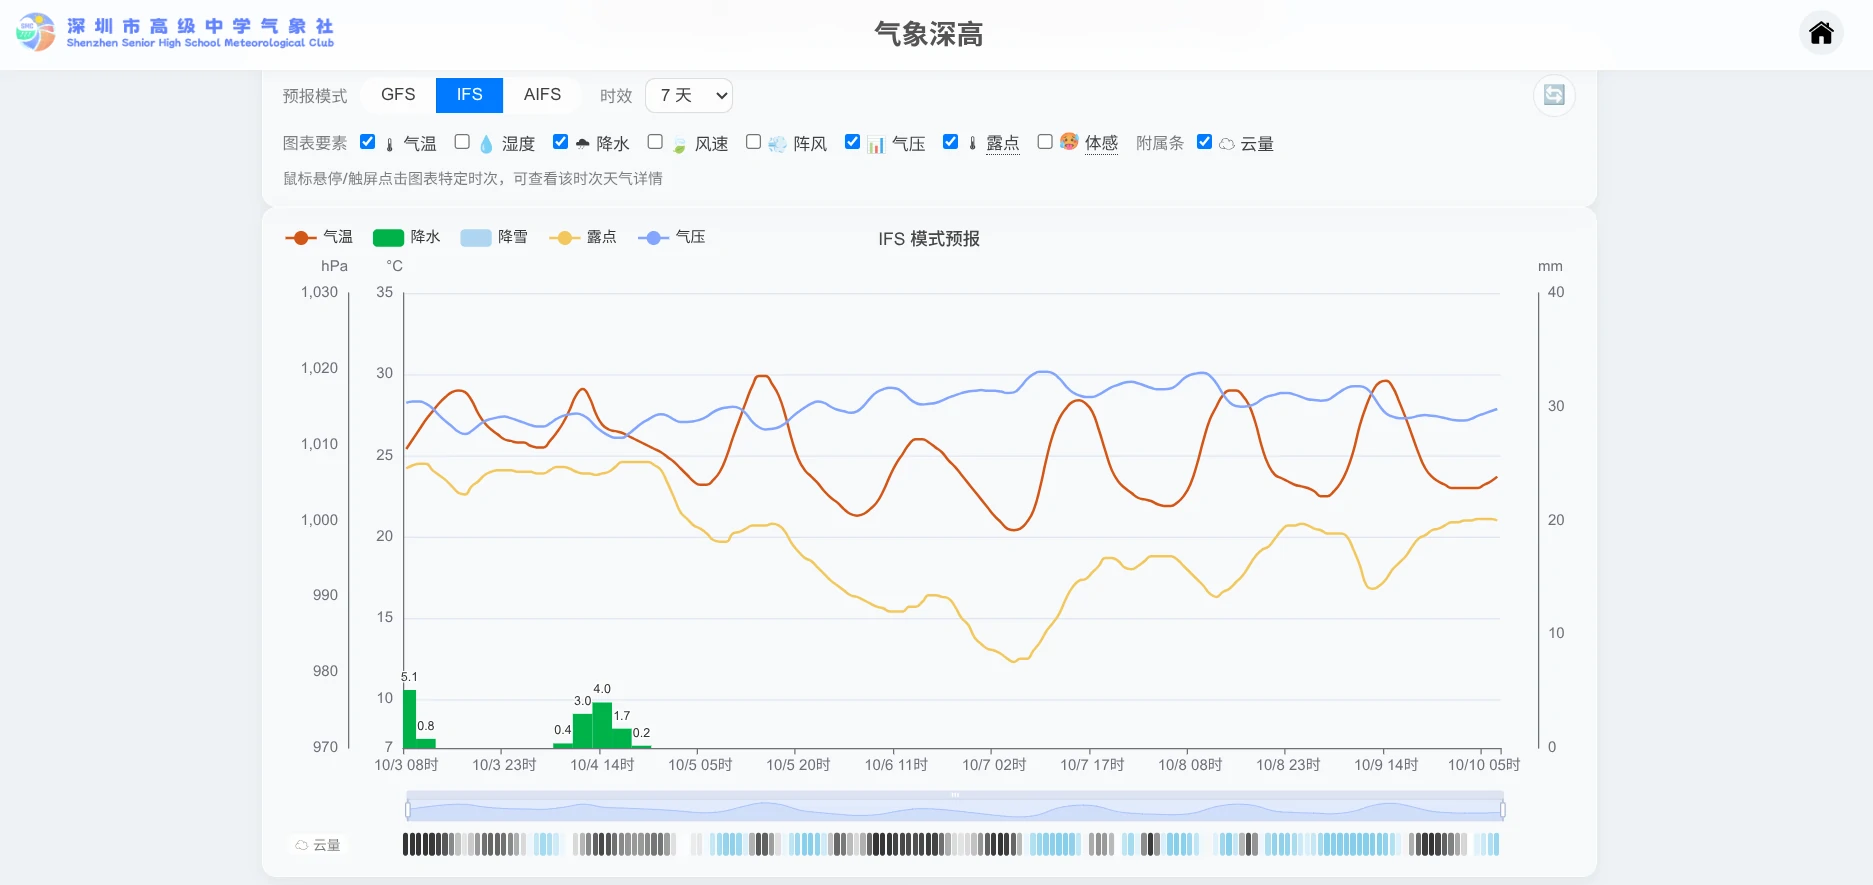Toggle the 气温 legend series marker

tap(300, 238)
